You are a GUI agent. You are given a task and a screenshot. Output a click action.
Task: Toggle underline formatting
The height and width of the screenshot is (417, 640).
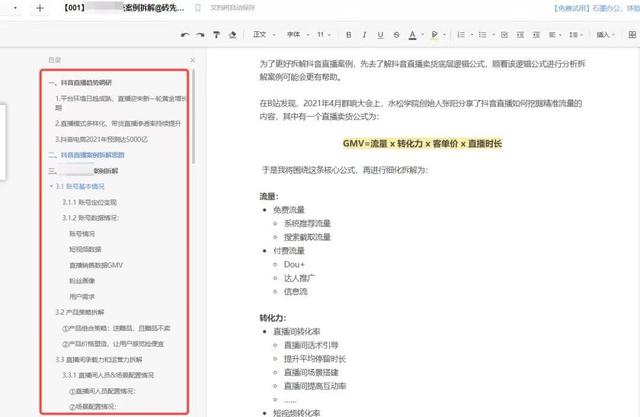[x=380, y=35]
